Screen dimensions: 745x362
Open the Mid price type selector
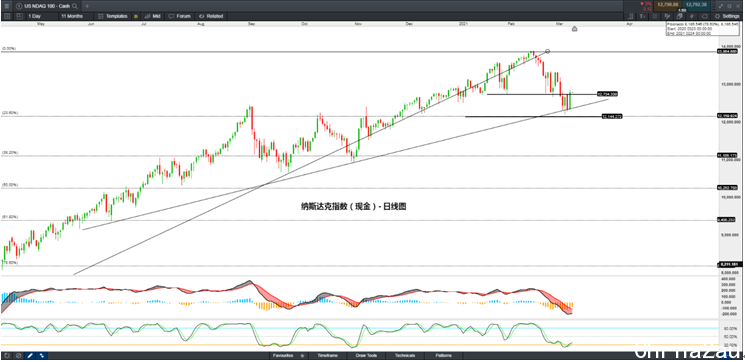[x=152, y=16]
